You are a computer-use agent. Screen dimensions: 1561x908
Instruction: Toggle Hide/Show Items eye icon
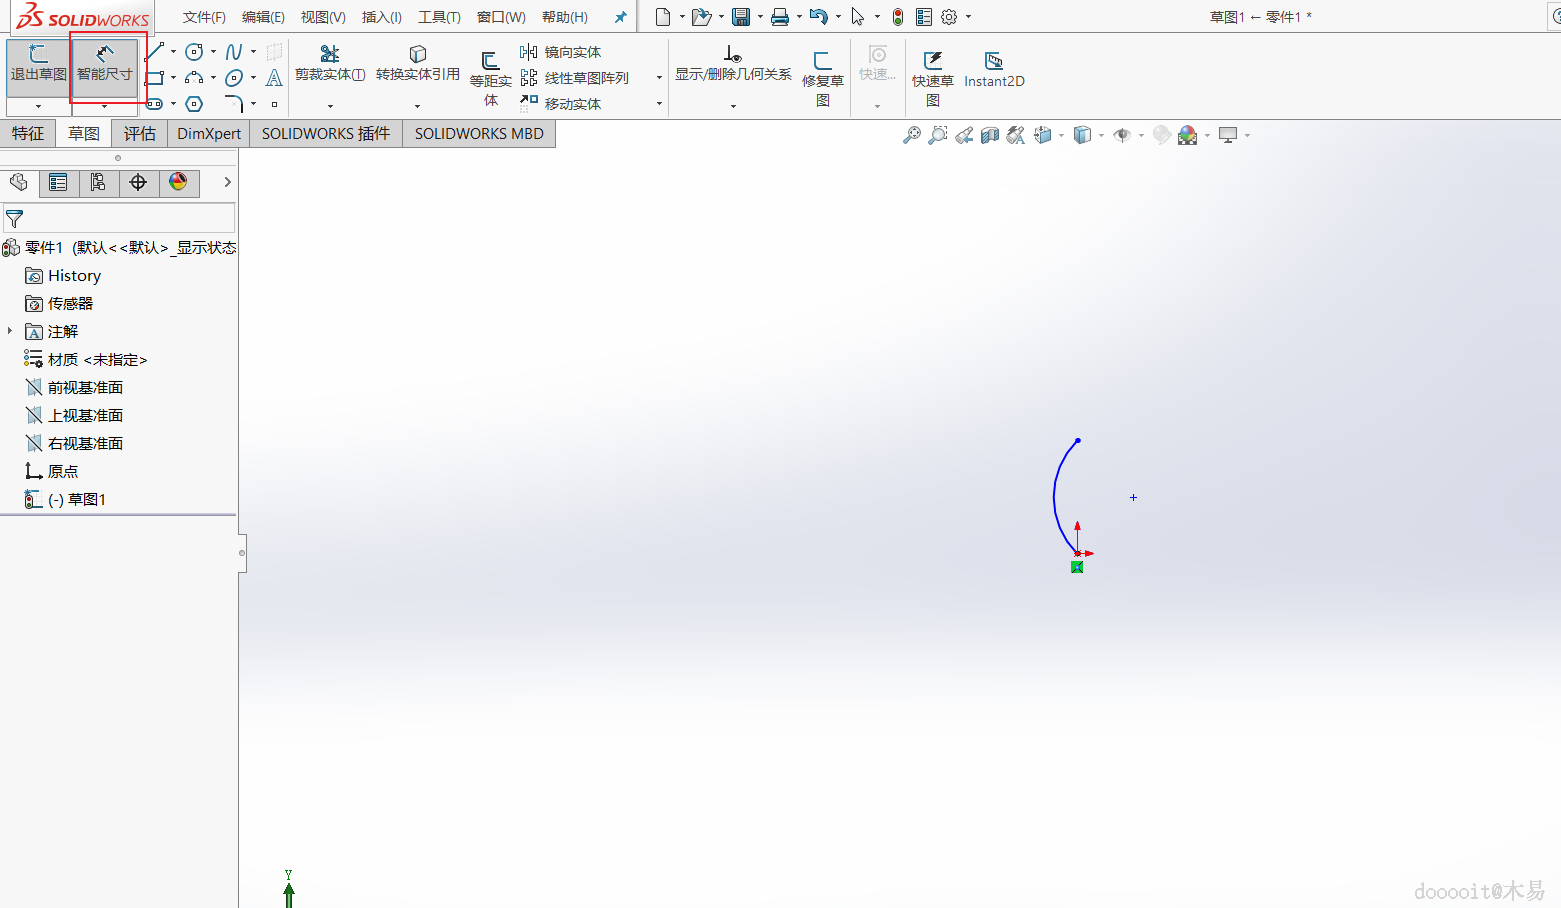point(1122,135)
